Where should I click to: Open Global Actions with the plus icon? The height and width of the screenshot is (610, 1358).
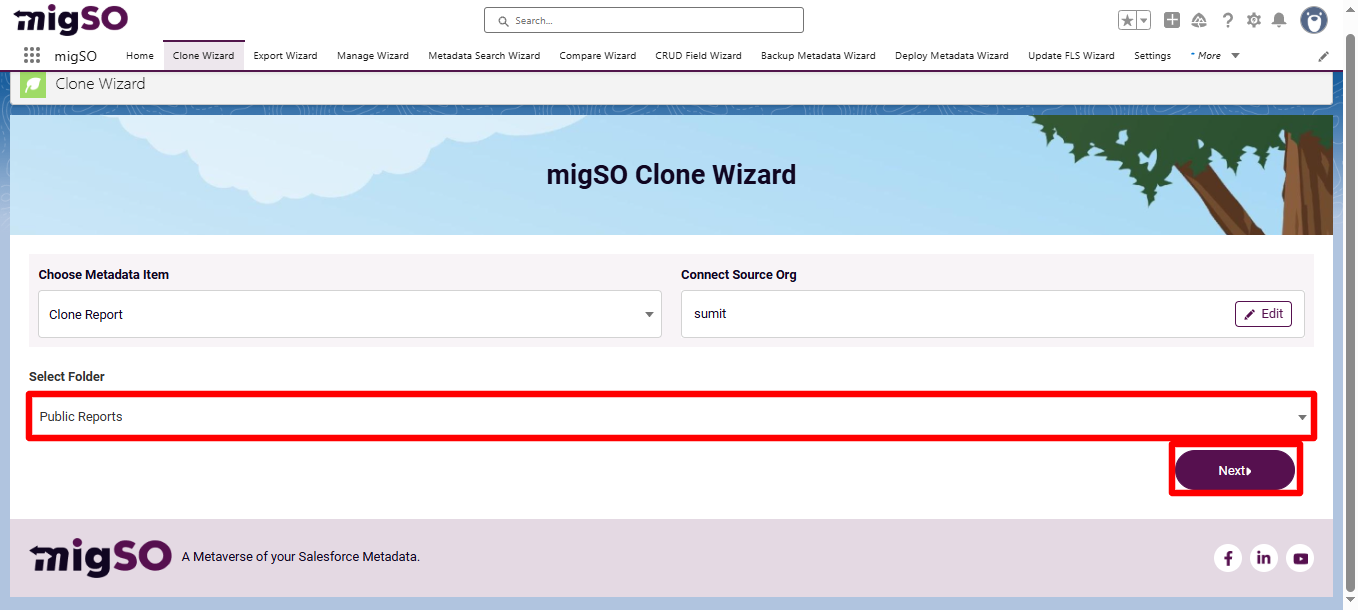(x=1171, y=19)
